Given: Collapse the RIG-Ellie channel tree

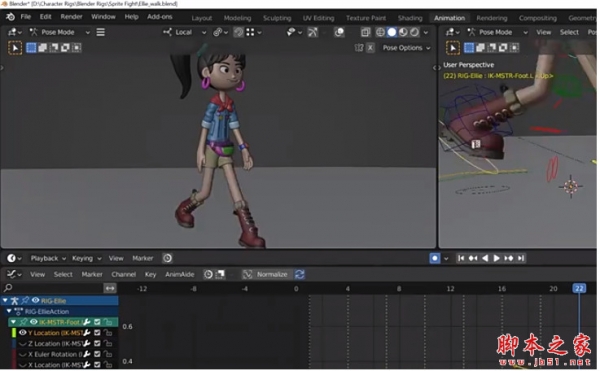Looking at the screenshot, I should click(5, 301).
